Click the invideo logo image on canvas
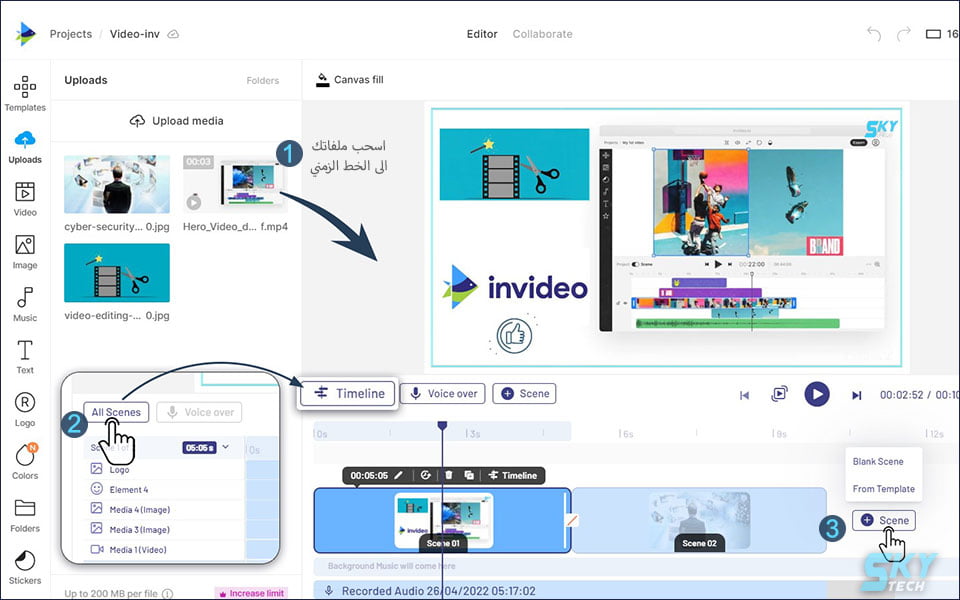The width and height of the screenshot is (960, 600). (x=515, y=287)
